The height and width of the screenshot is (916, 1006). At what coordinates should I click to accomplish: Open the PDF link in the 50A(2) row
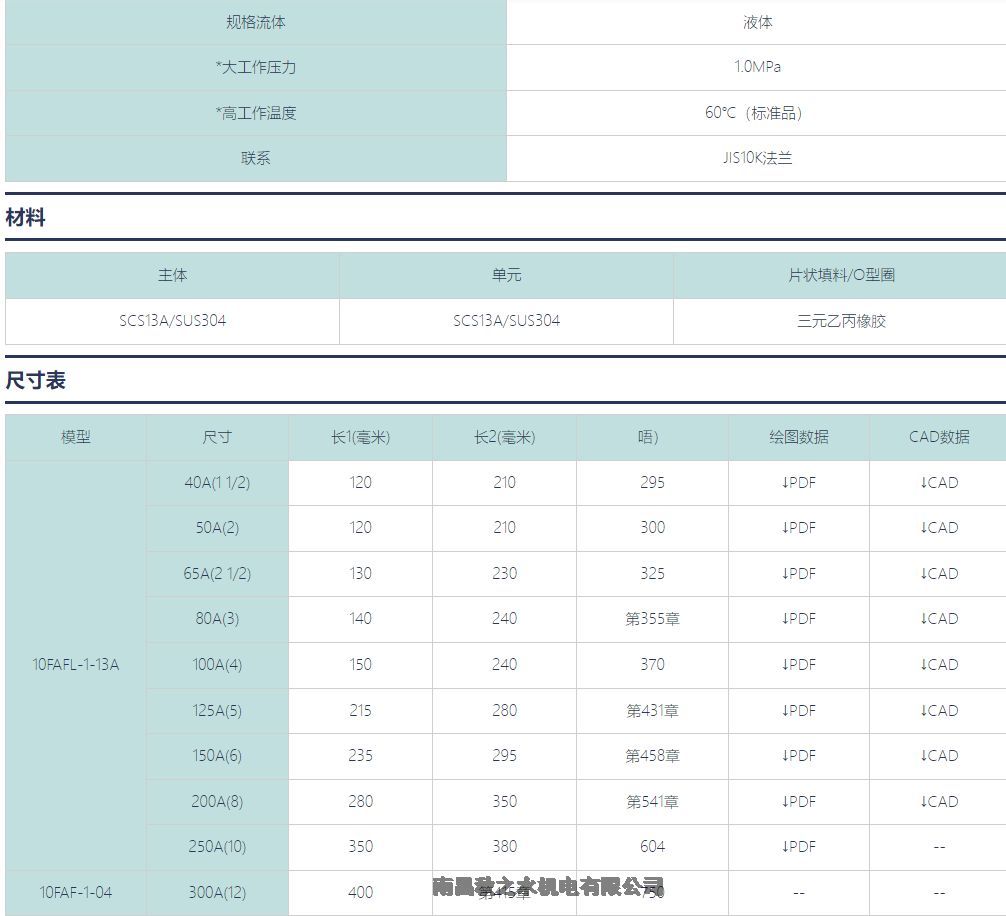coord(798,528)
